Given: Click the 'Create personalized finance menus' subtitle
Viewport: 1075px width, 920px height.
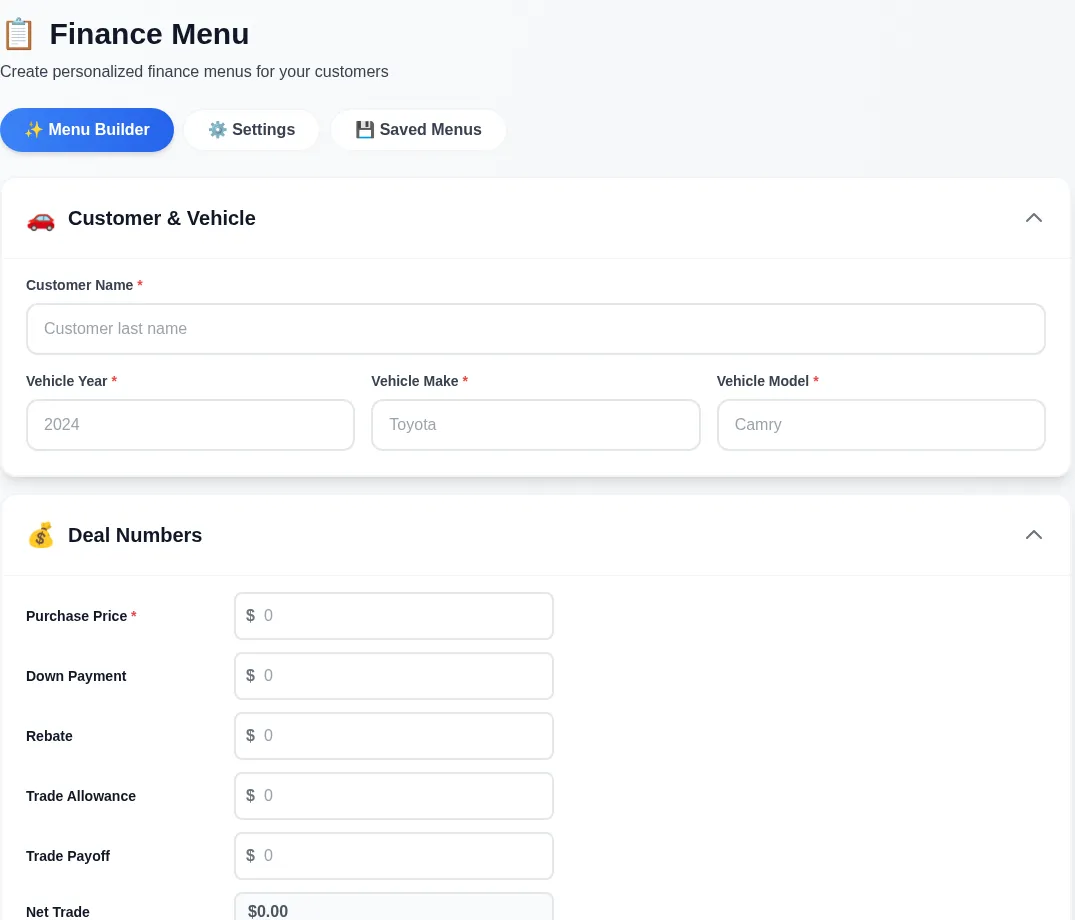Looking at the screenshot, I should (194, 72).
